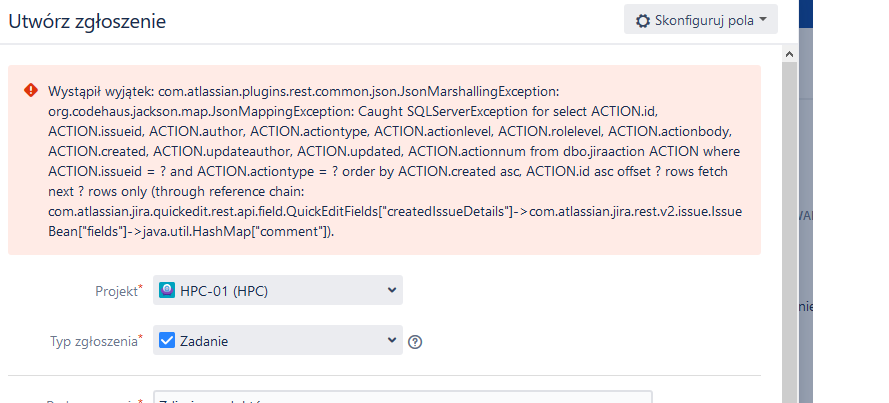Click the Typ zgłoszenia field label
This screenshot has width=889, height=403.
click(x=96, y=341)
